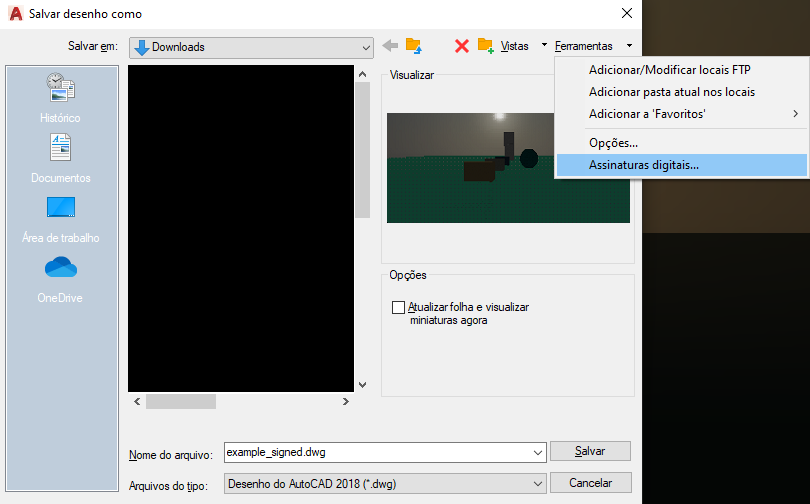Select the OneDrive location icon
Screen dimensions: 810x504
click(60, 277)
